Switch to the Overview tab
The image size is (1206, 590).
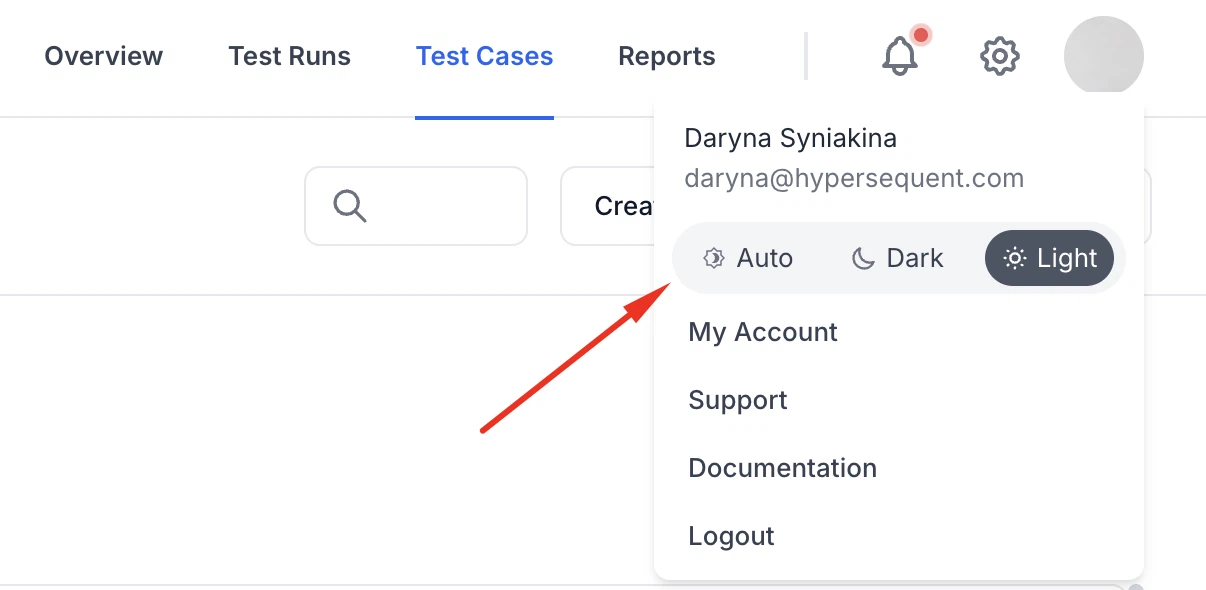click(x=103, y=56)
